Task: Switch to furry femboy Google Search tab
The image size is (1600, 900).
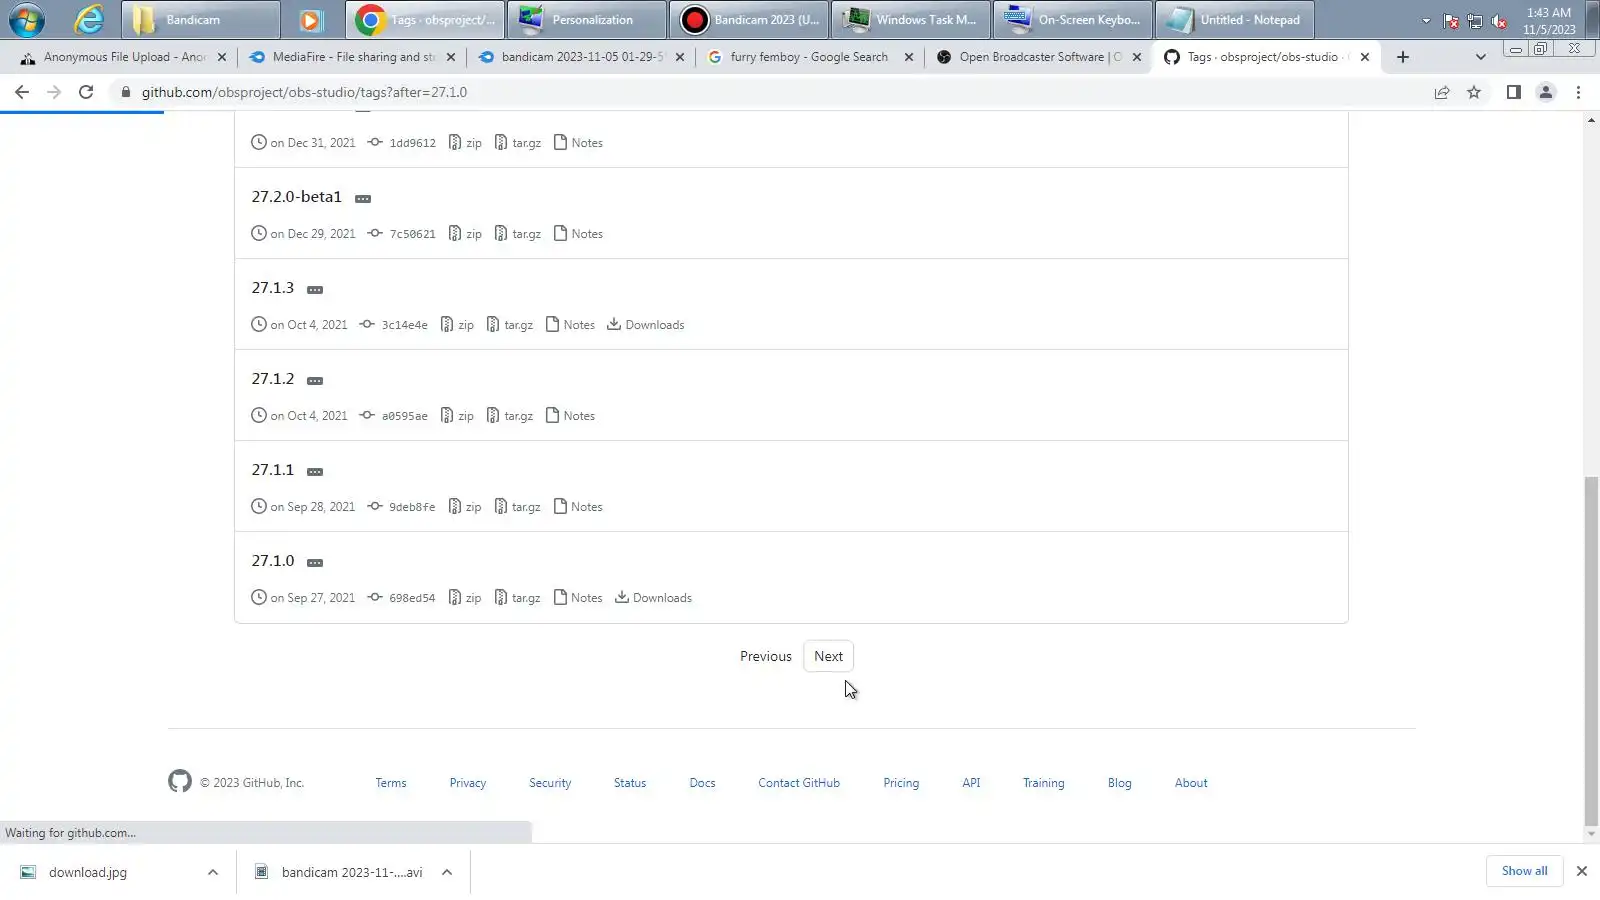Action: (x=810, y=57)
